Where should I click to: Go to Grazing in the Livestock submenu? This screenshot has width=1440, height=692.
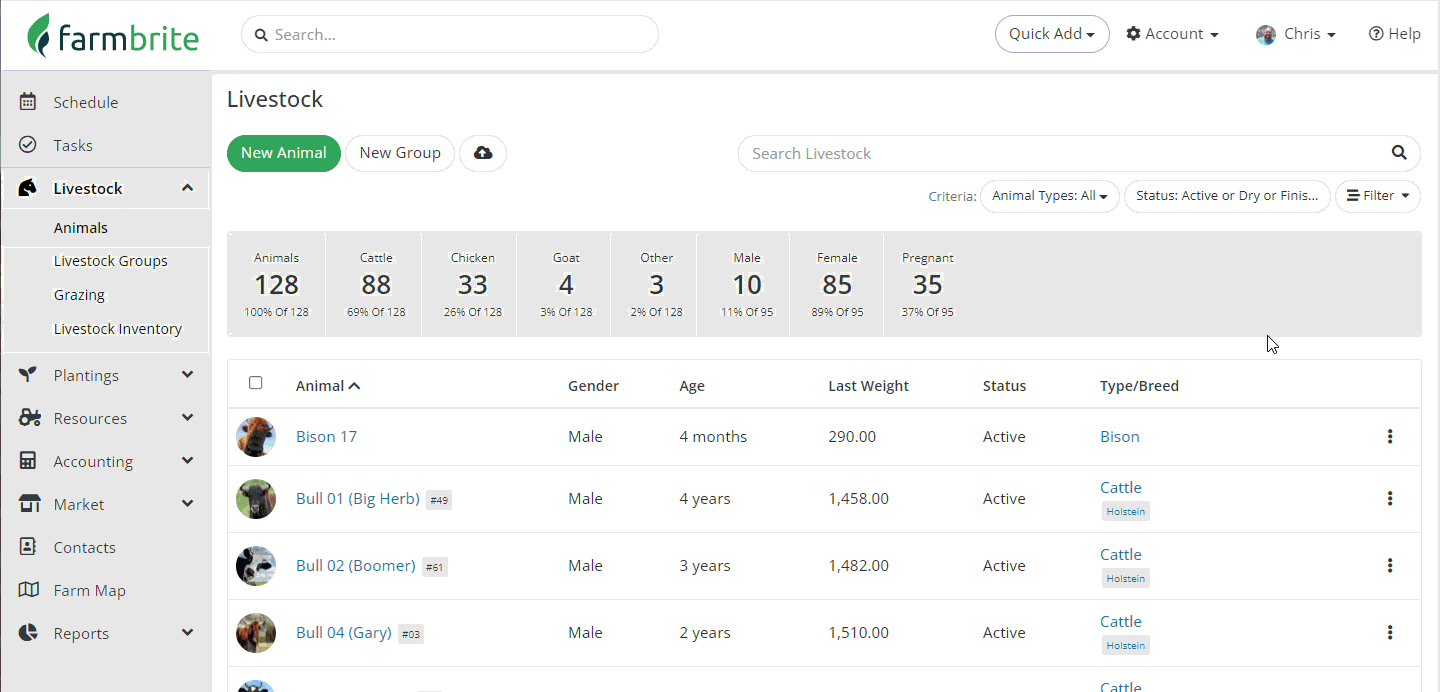tap(79, 295)
